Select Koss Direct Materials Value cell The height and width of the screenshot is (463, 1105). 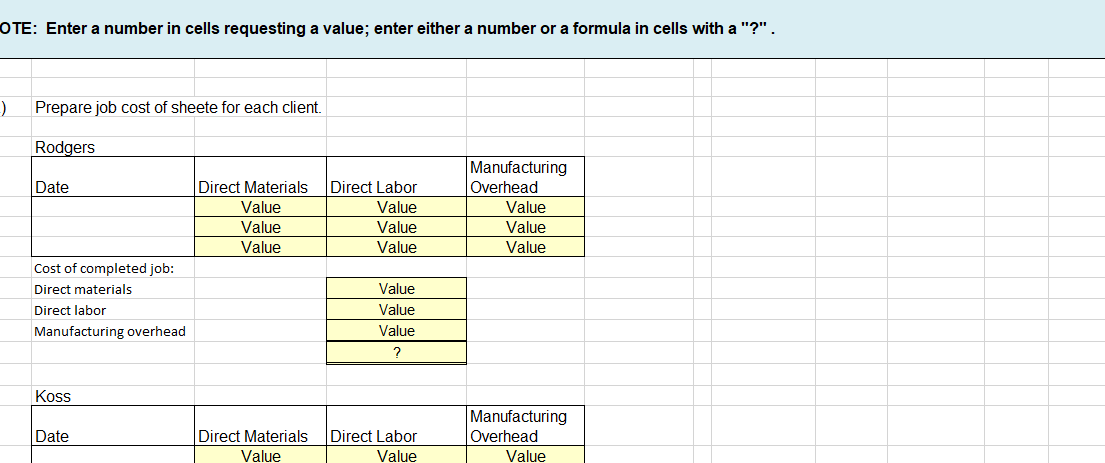tap(260, 455)
